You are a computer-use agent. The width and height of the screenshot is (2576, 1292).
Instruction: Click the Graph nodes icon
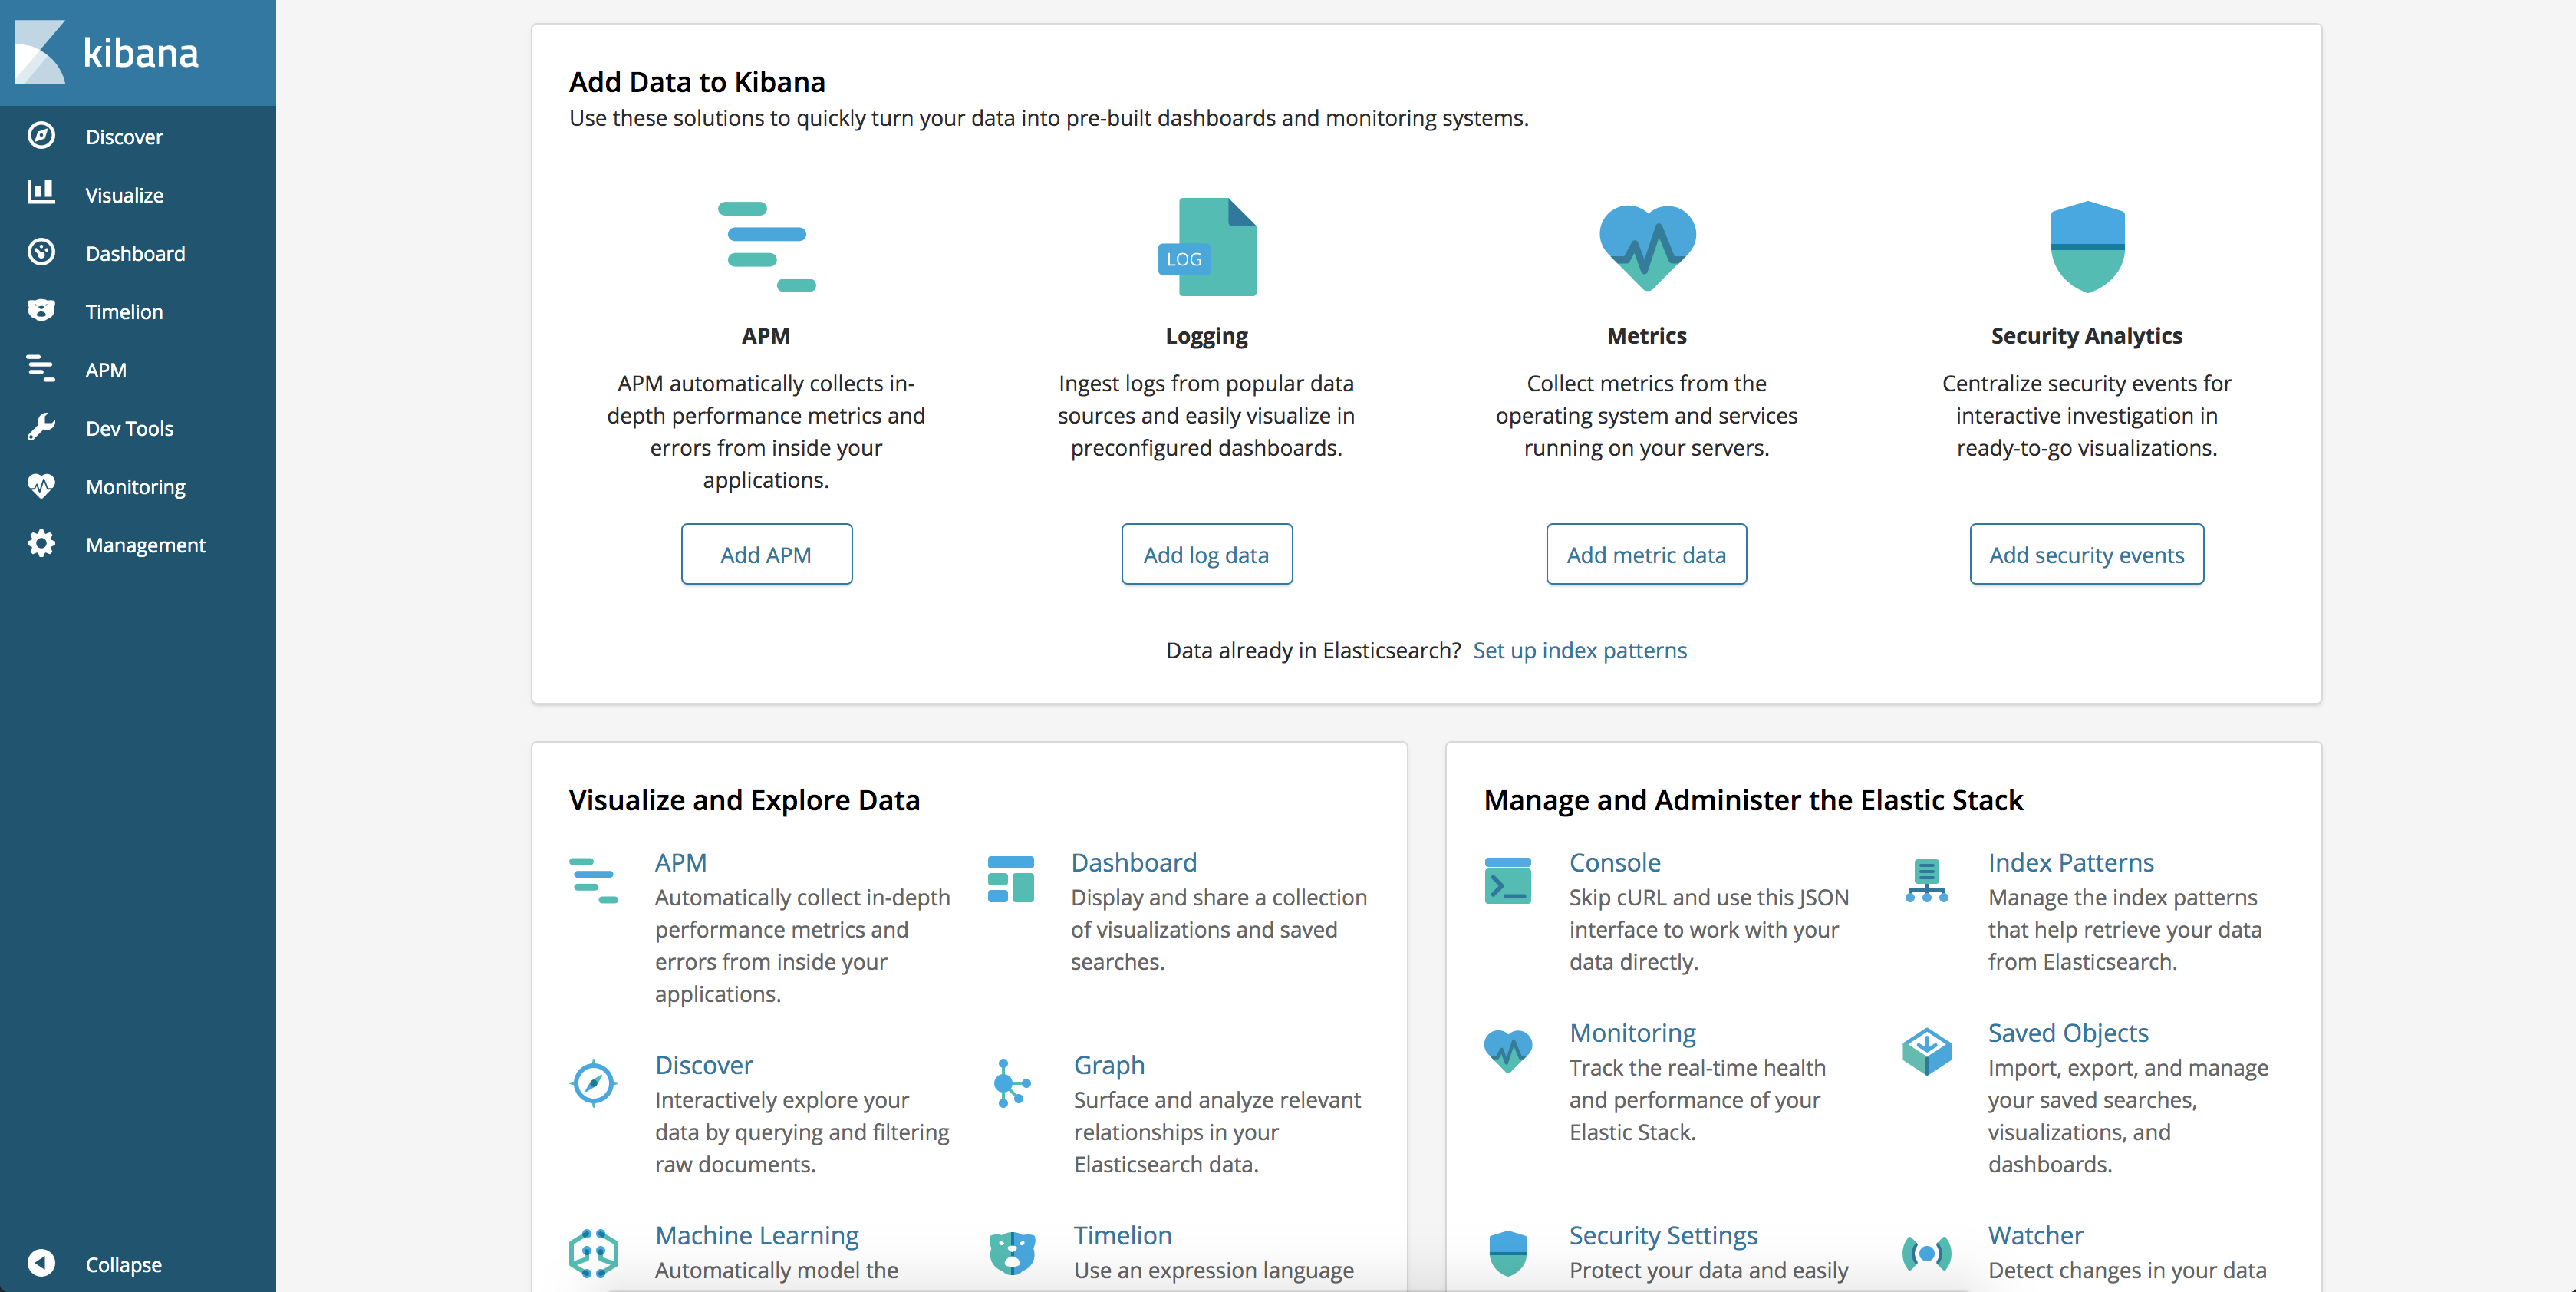click(x=1011, y=1083)
